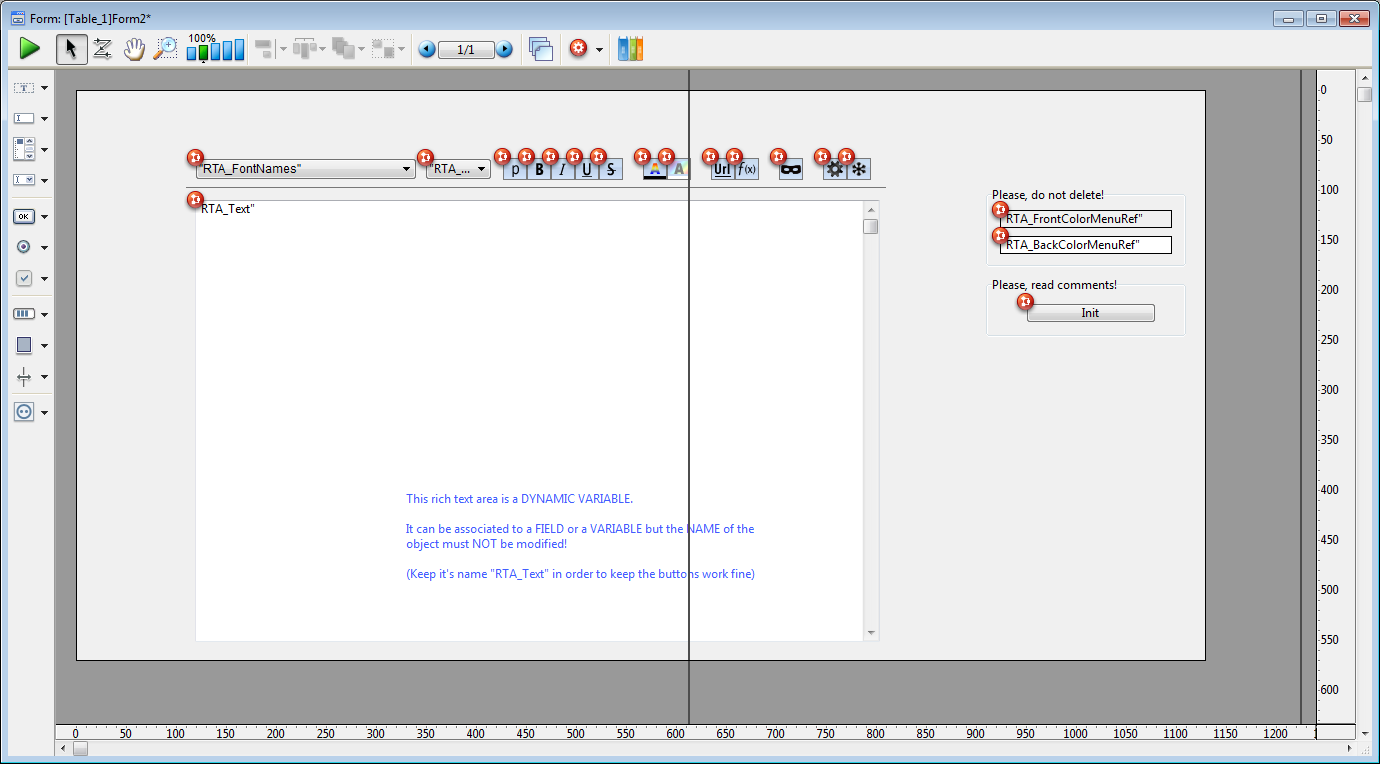Toggle the Strikethrough S format button
Screen dimensions: 1380x764
coord(611,170)
